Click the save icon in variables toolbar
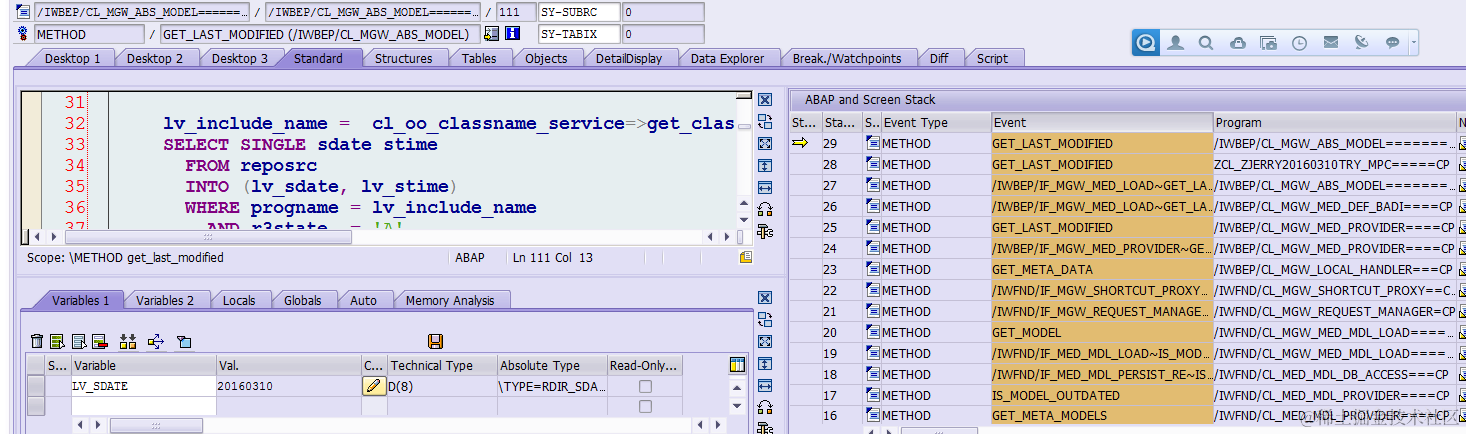The image size is (1466, 434). 435,342
